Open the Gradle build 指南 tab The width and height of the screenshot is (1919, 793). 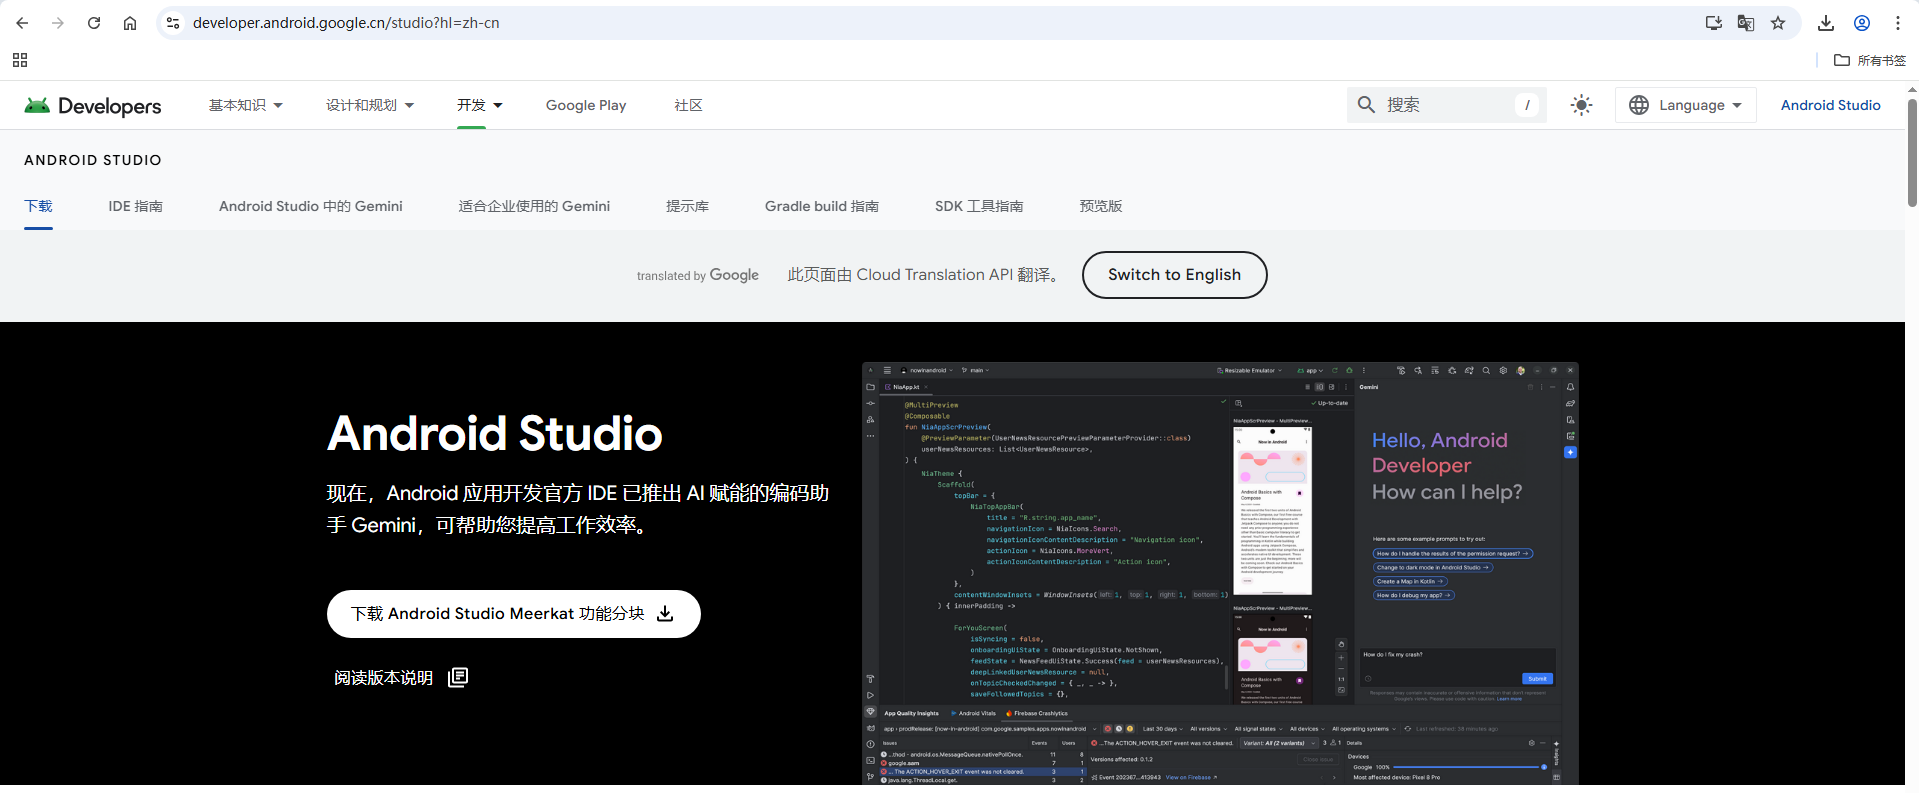coord(822,206)
